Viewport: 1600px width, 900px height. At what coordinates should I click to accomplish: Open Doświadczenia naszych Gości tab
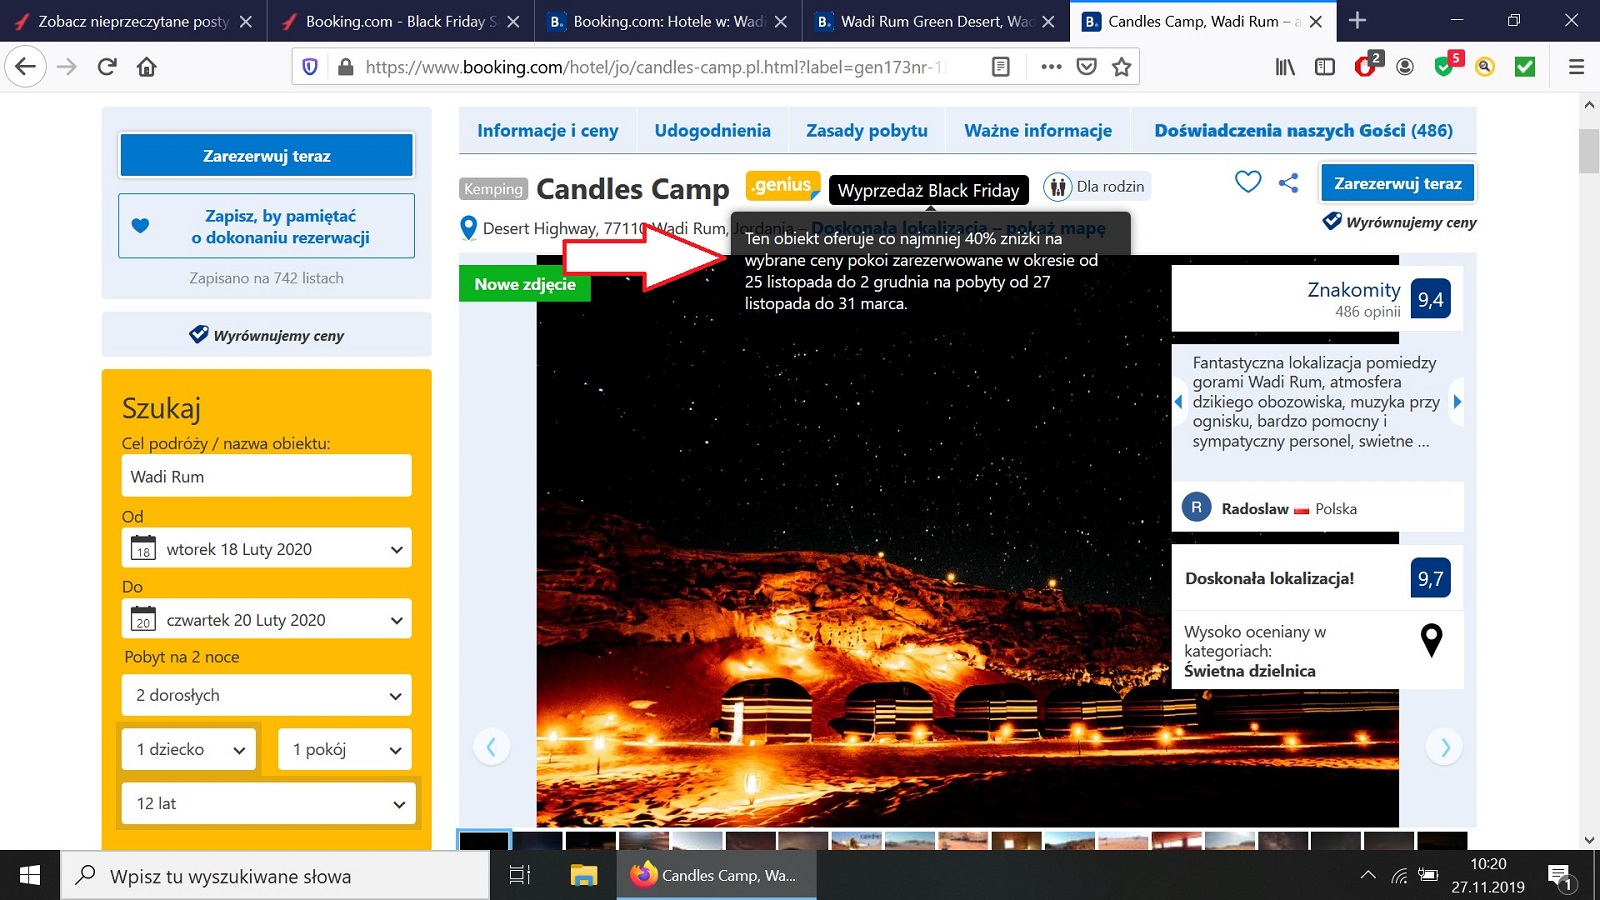coord(1304,130)
